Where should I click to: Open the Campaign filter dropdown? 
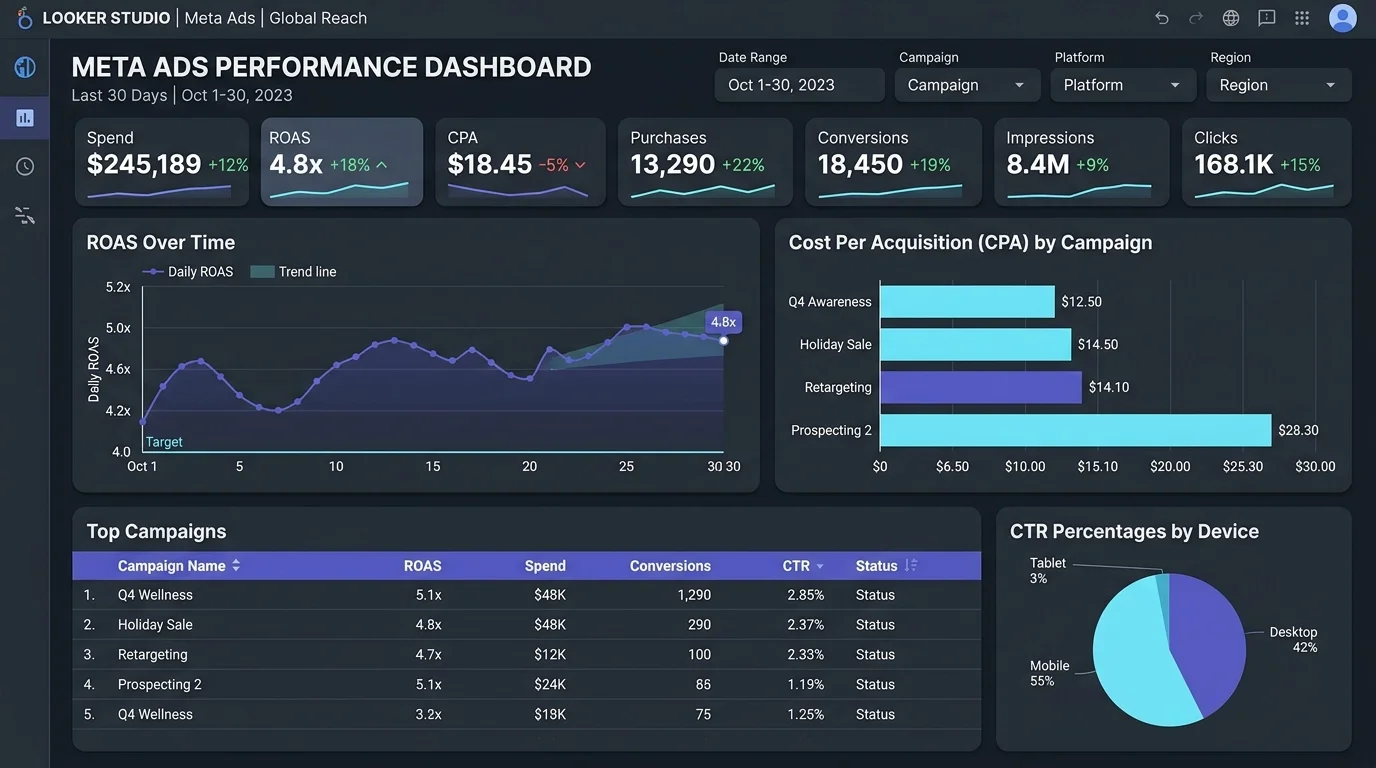[x=967, y=85]
